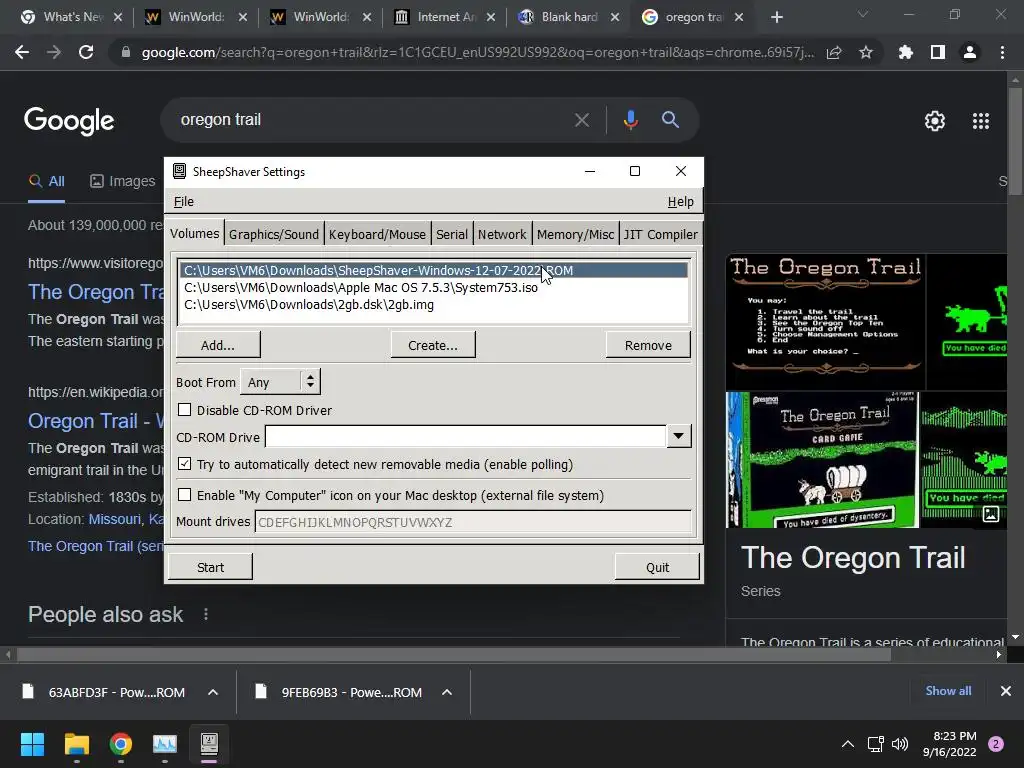This screenshot has width=1024, height=768.
Task: Open JIT Compiler tab
Action: pyautogui.click(x=660, y=234)
